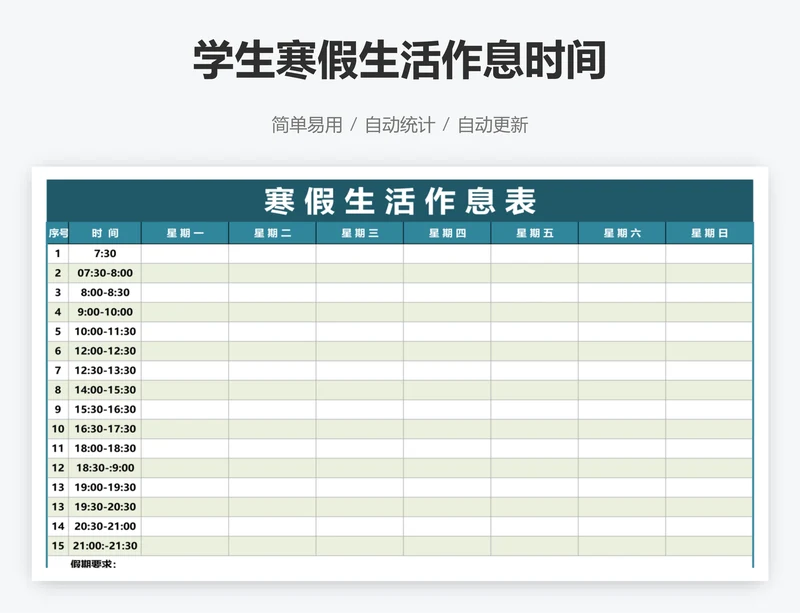Click the 简单易用 subtitle text

pyautogui.click(x=307, y=125)
